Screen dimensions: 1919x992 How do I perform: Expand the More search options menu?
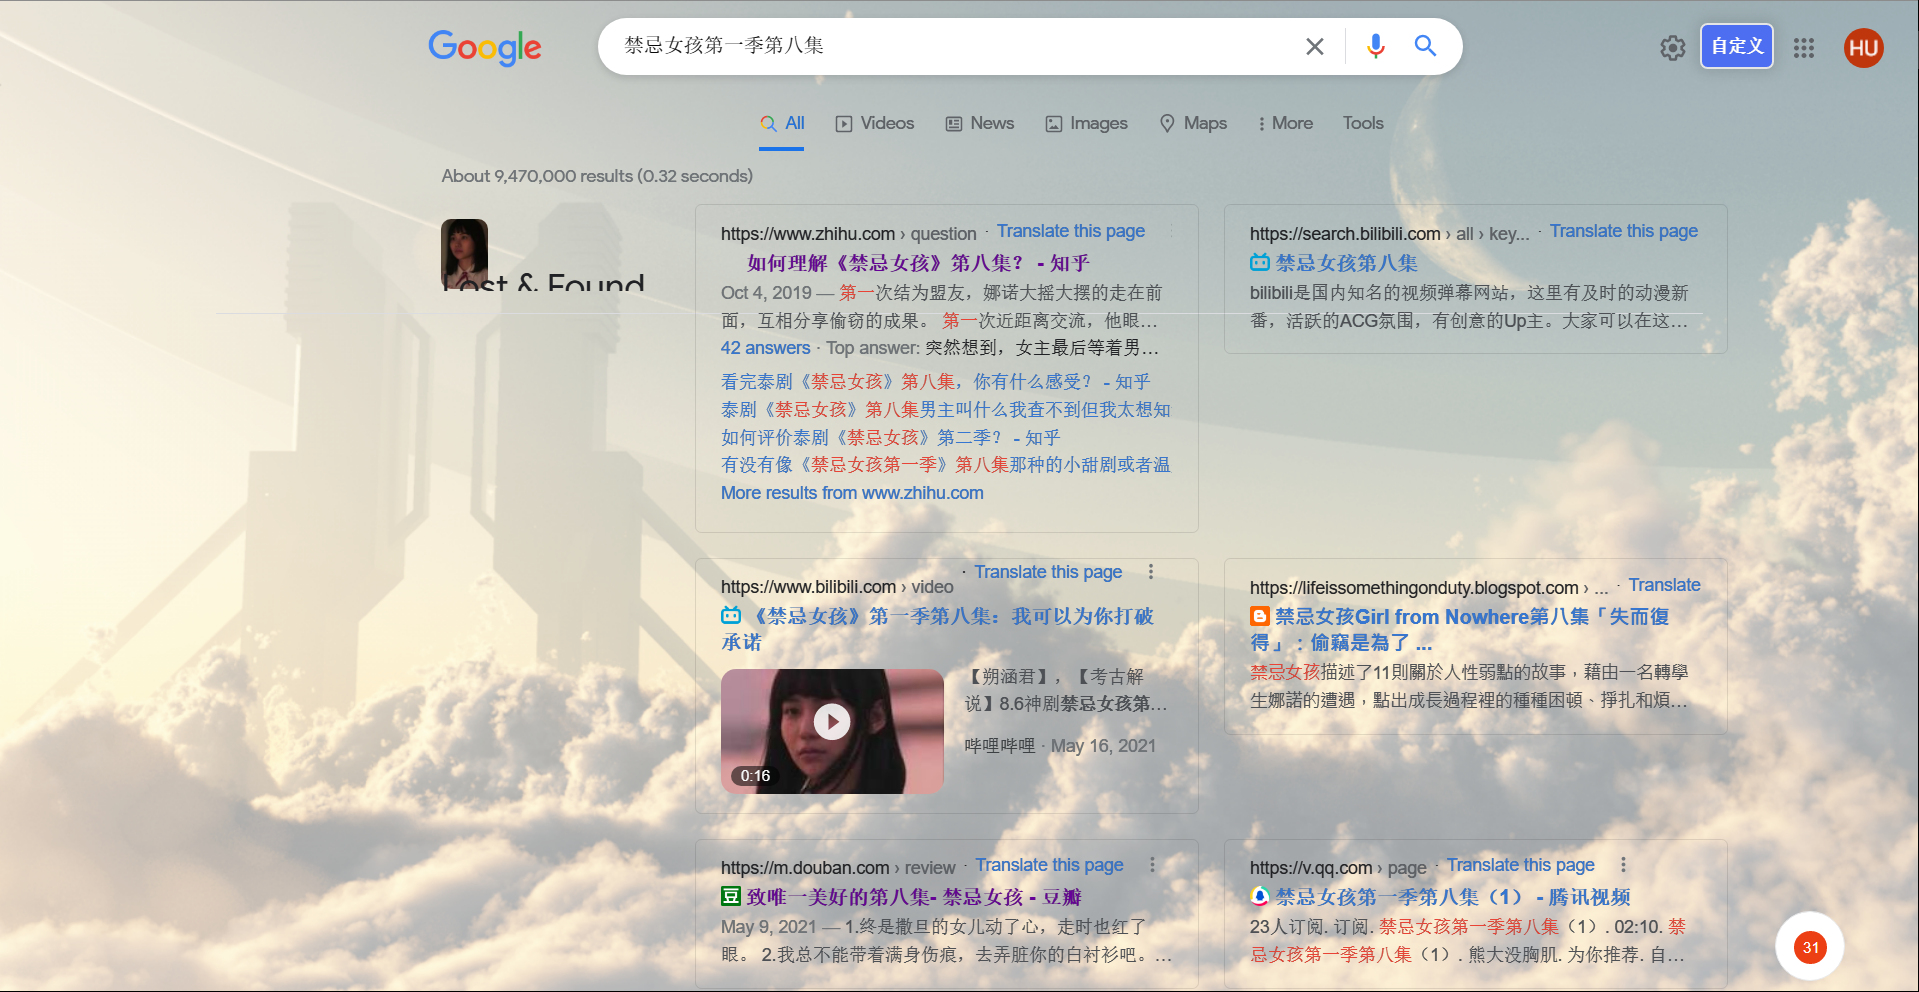tap(1285, 123)
